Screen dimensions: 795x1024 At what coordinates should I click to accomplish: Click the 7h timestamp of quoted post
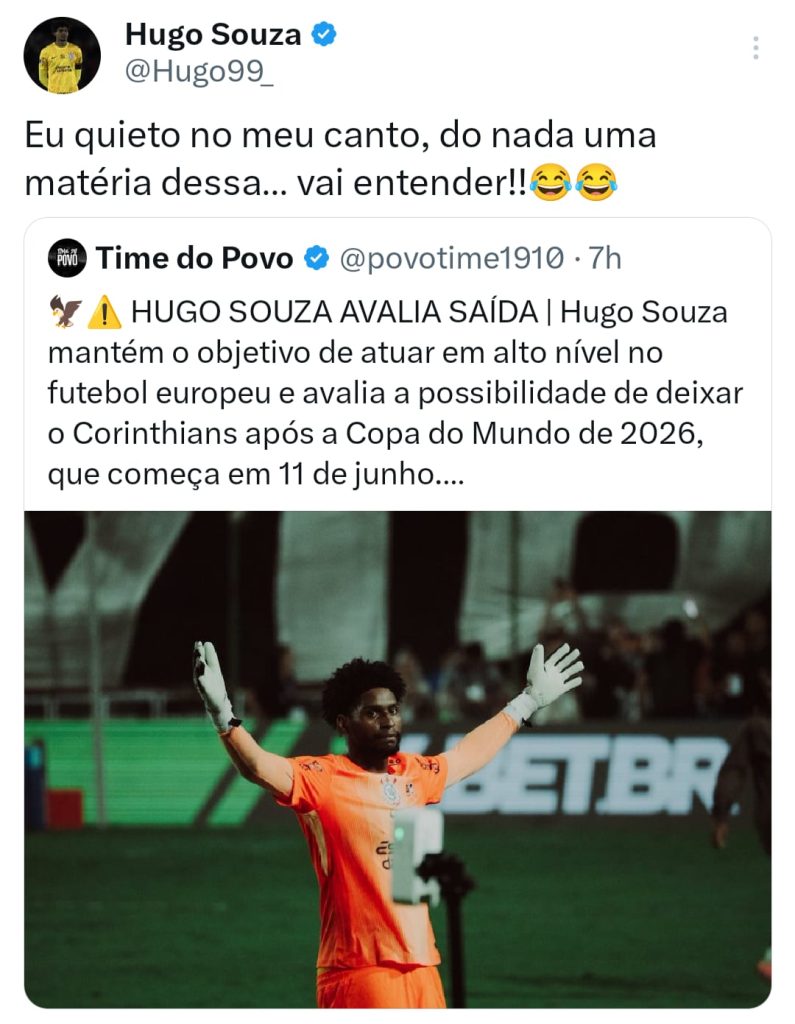[x=605, y=259]
